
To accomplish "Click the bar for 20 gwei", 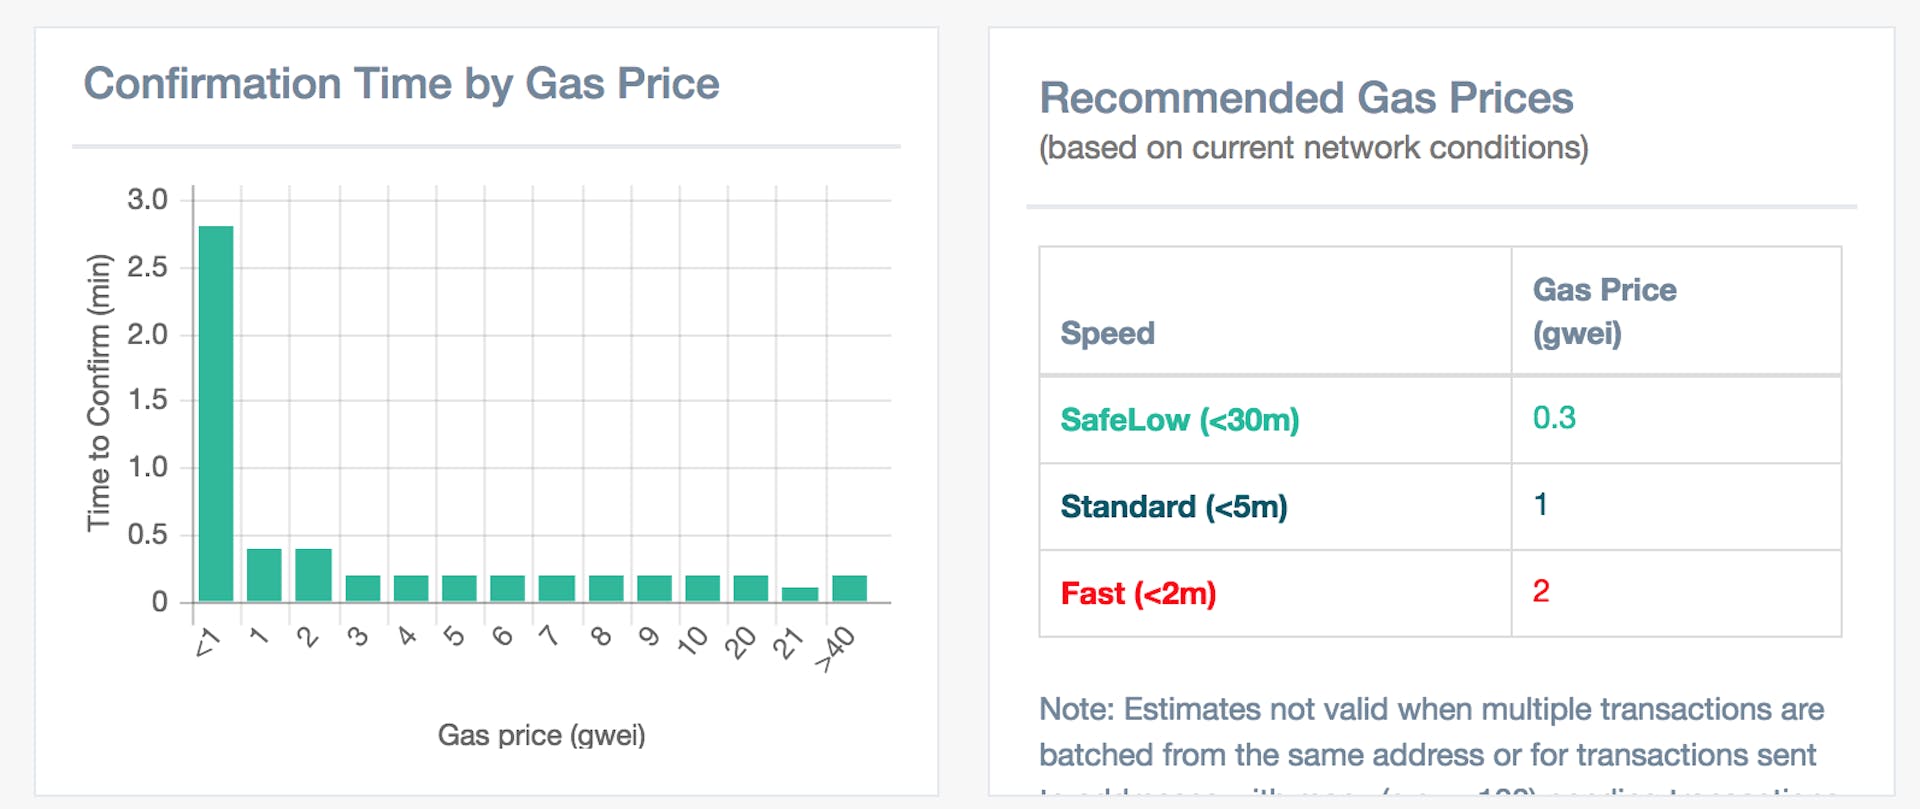I will (751, 588).
